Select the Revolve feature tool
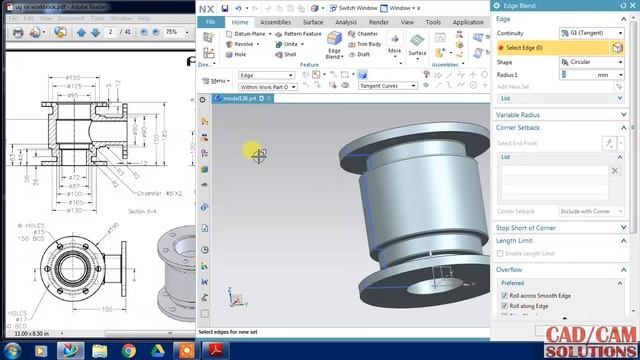 240,44
